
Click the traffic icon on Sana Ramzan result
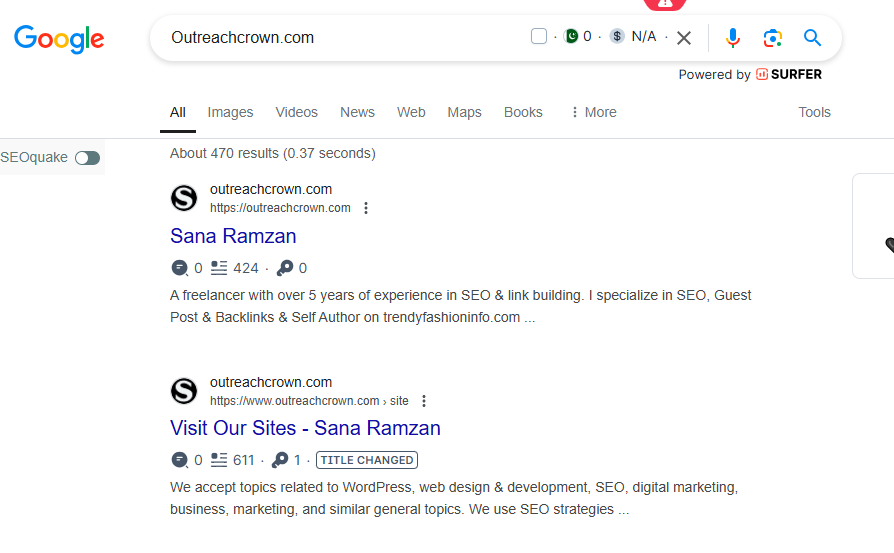click(180, 268)
